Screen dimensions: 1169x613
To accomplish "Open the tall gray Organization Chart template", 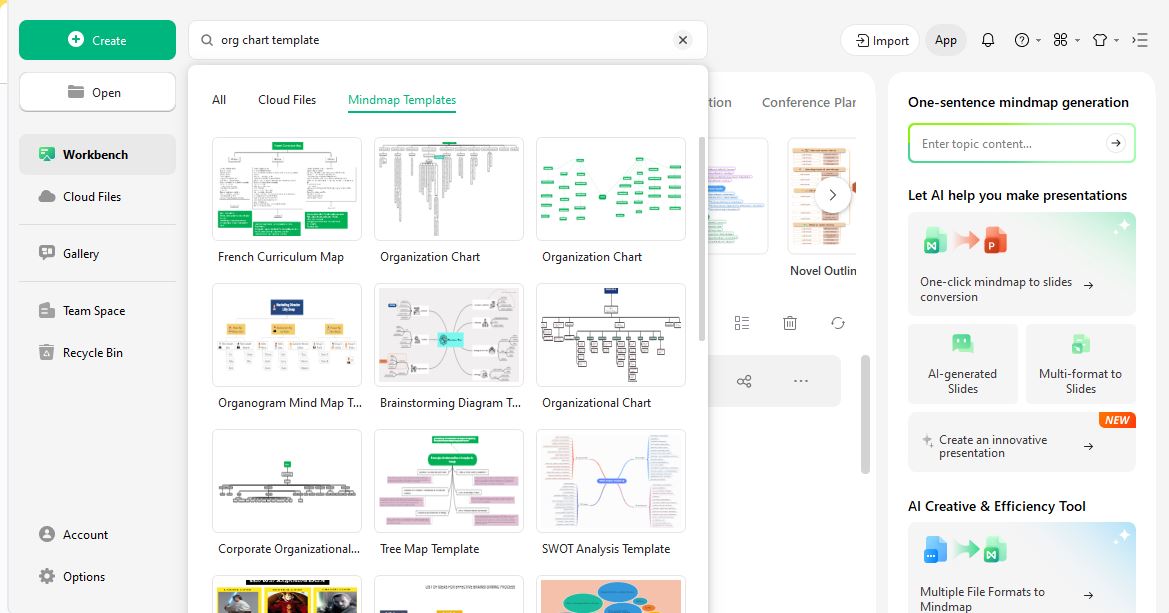I will point(449,189).
